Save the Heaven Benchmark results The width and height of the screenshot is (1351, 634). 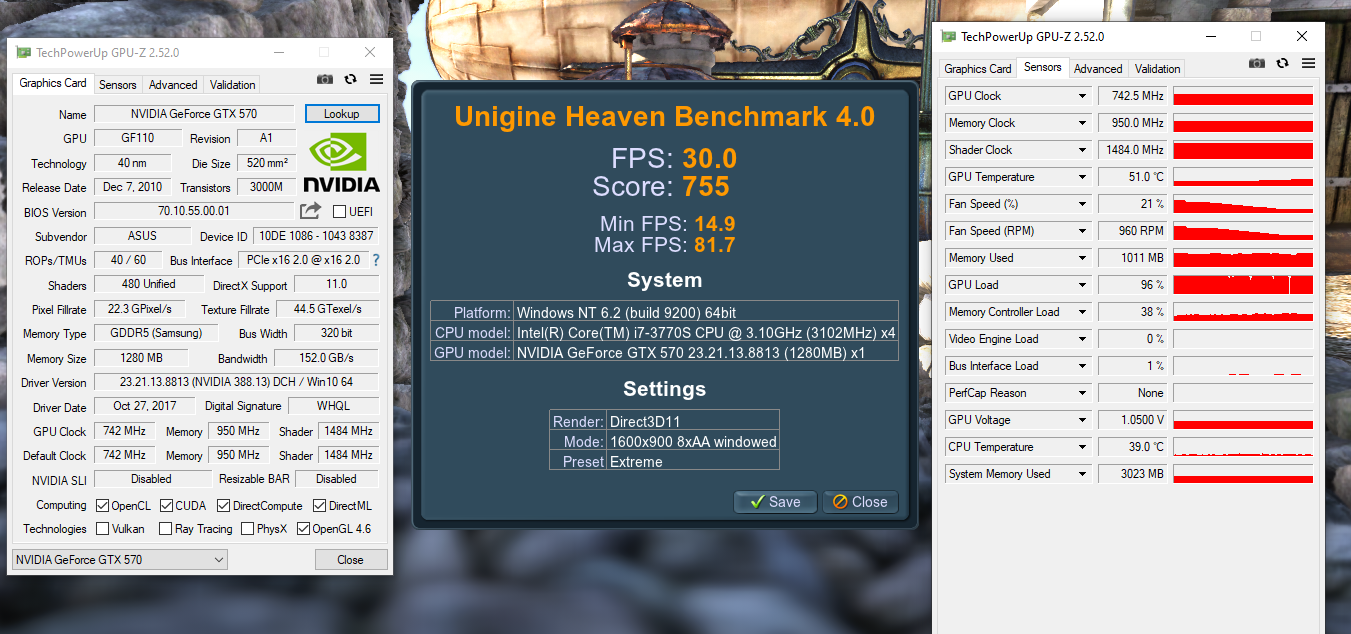[x=775, y=502]
